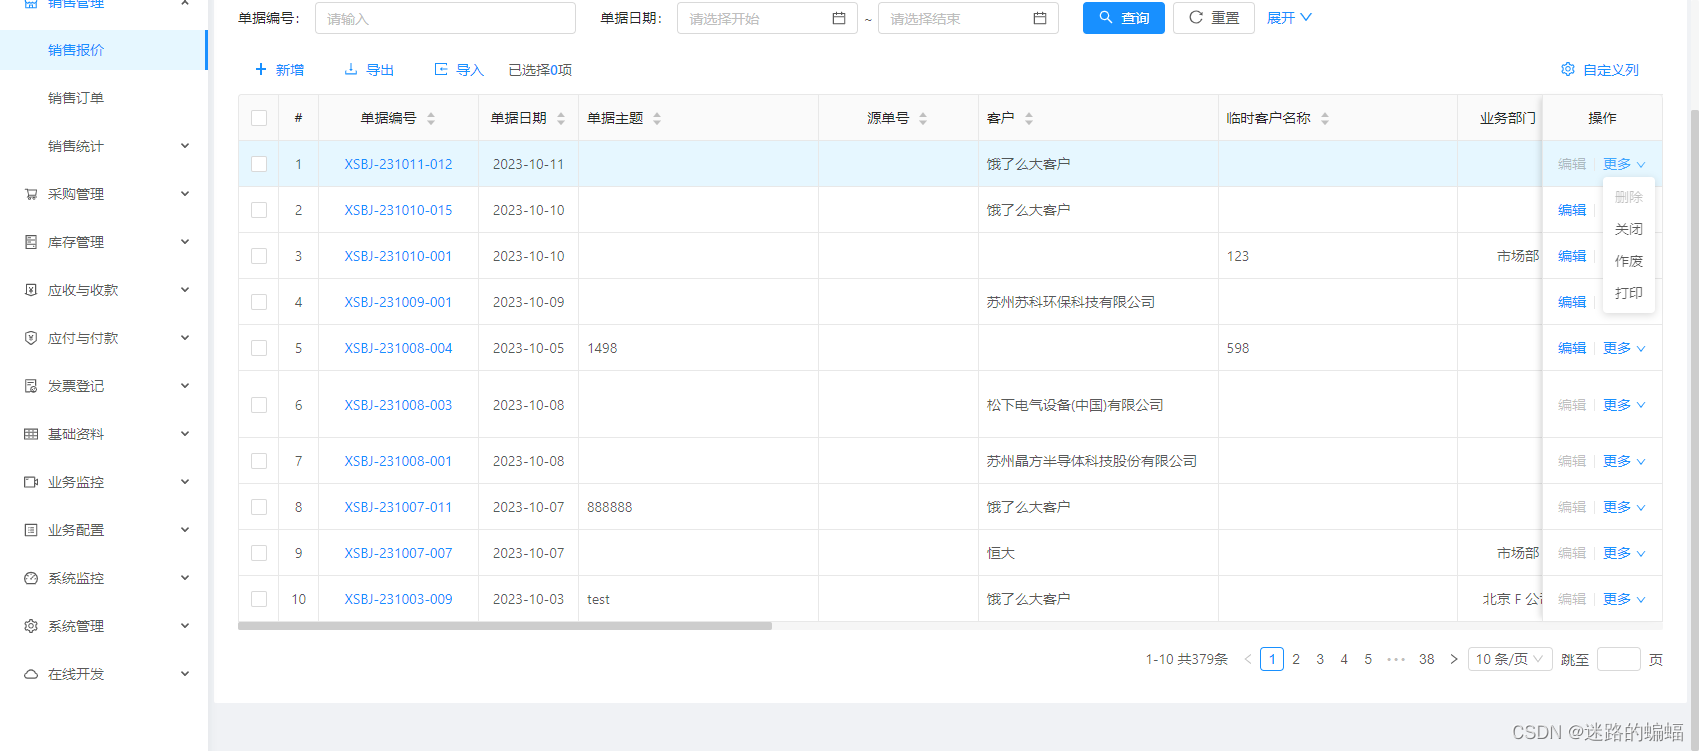The image size is (1699, 751).
Task: Check the row for XSBJ-231010-001
Action: pos(259,256)
